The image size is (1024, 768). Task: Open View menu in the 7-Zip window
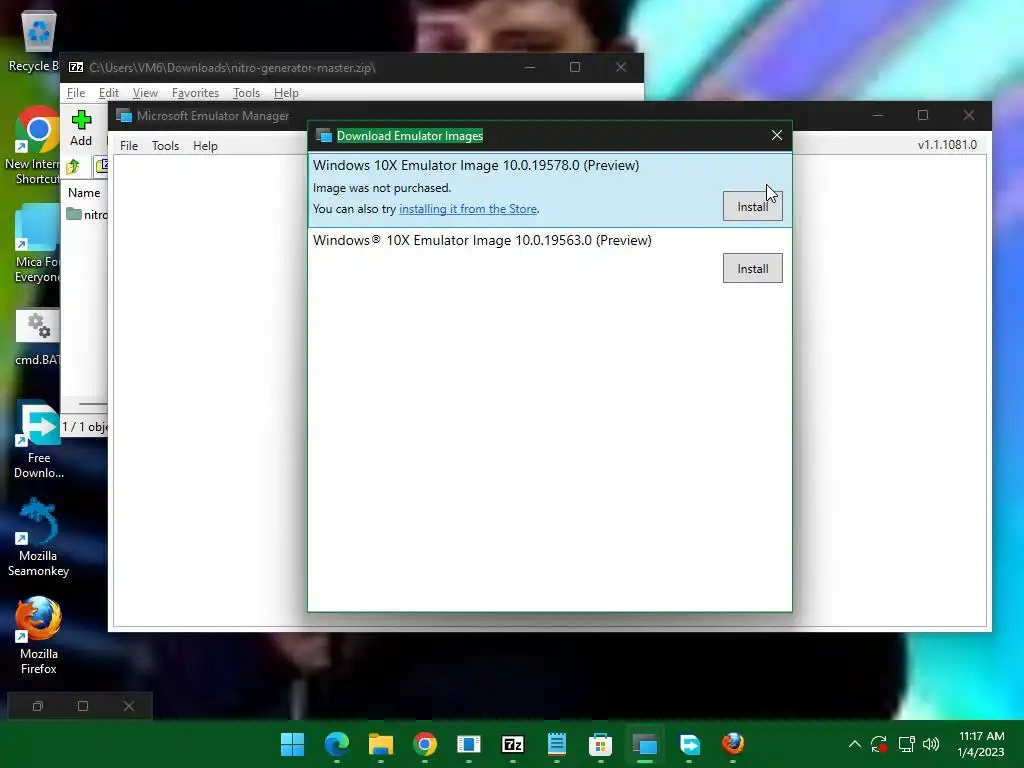145,93
